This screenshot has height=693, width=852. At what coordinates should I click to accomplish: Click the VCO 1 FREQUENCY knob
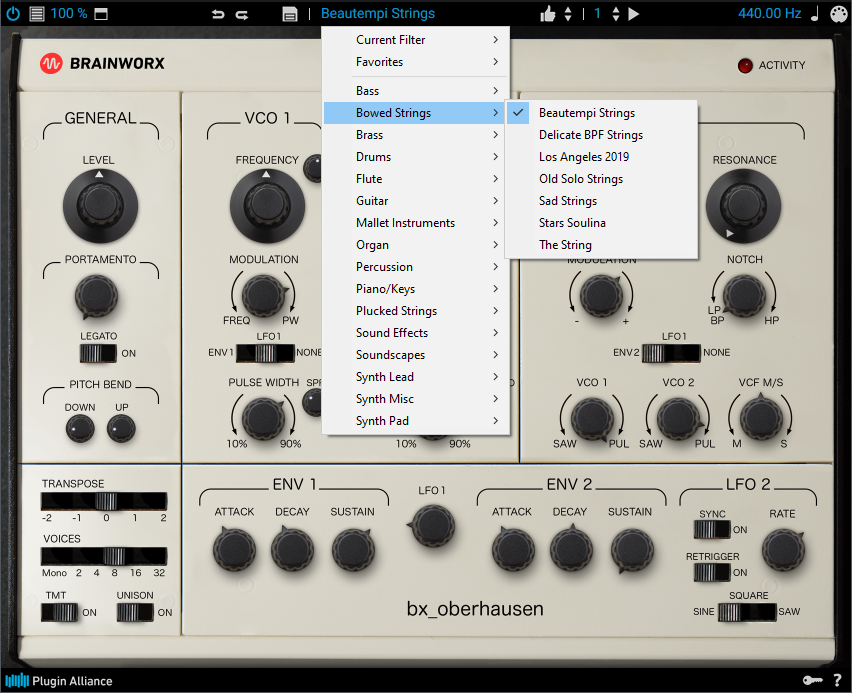tap(267, 206)
